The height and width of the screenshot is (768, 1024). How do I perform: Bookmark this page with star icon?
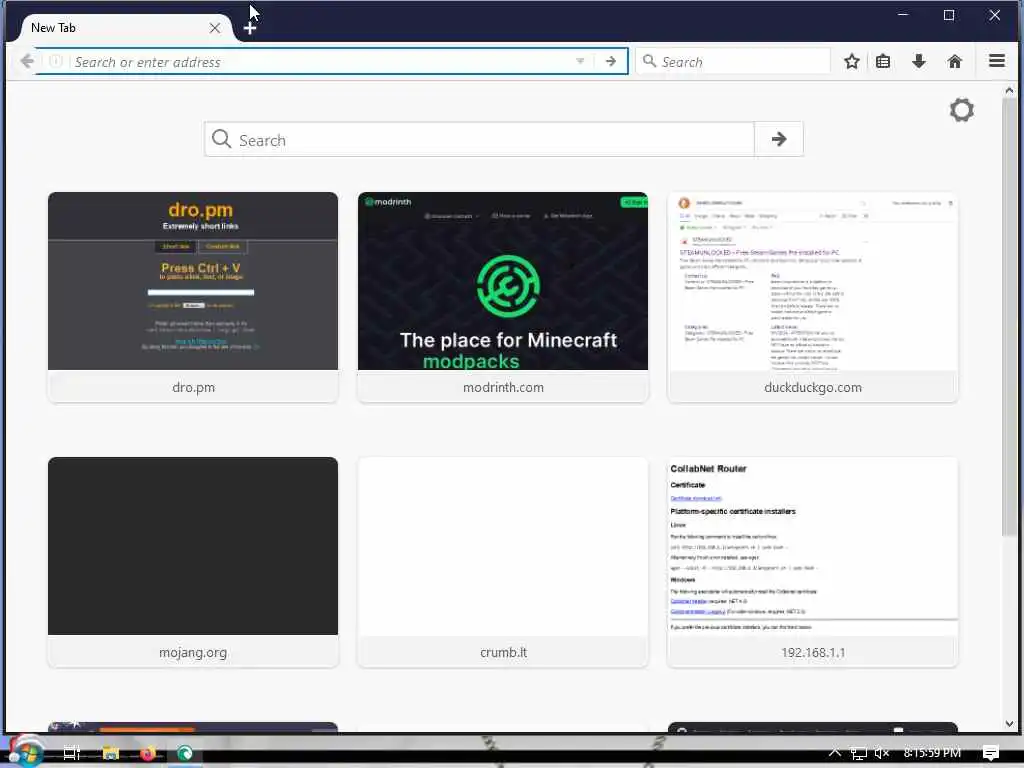click(x=852, y=61)
